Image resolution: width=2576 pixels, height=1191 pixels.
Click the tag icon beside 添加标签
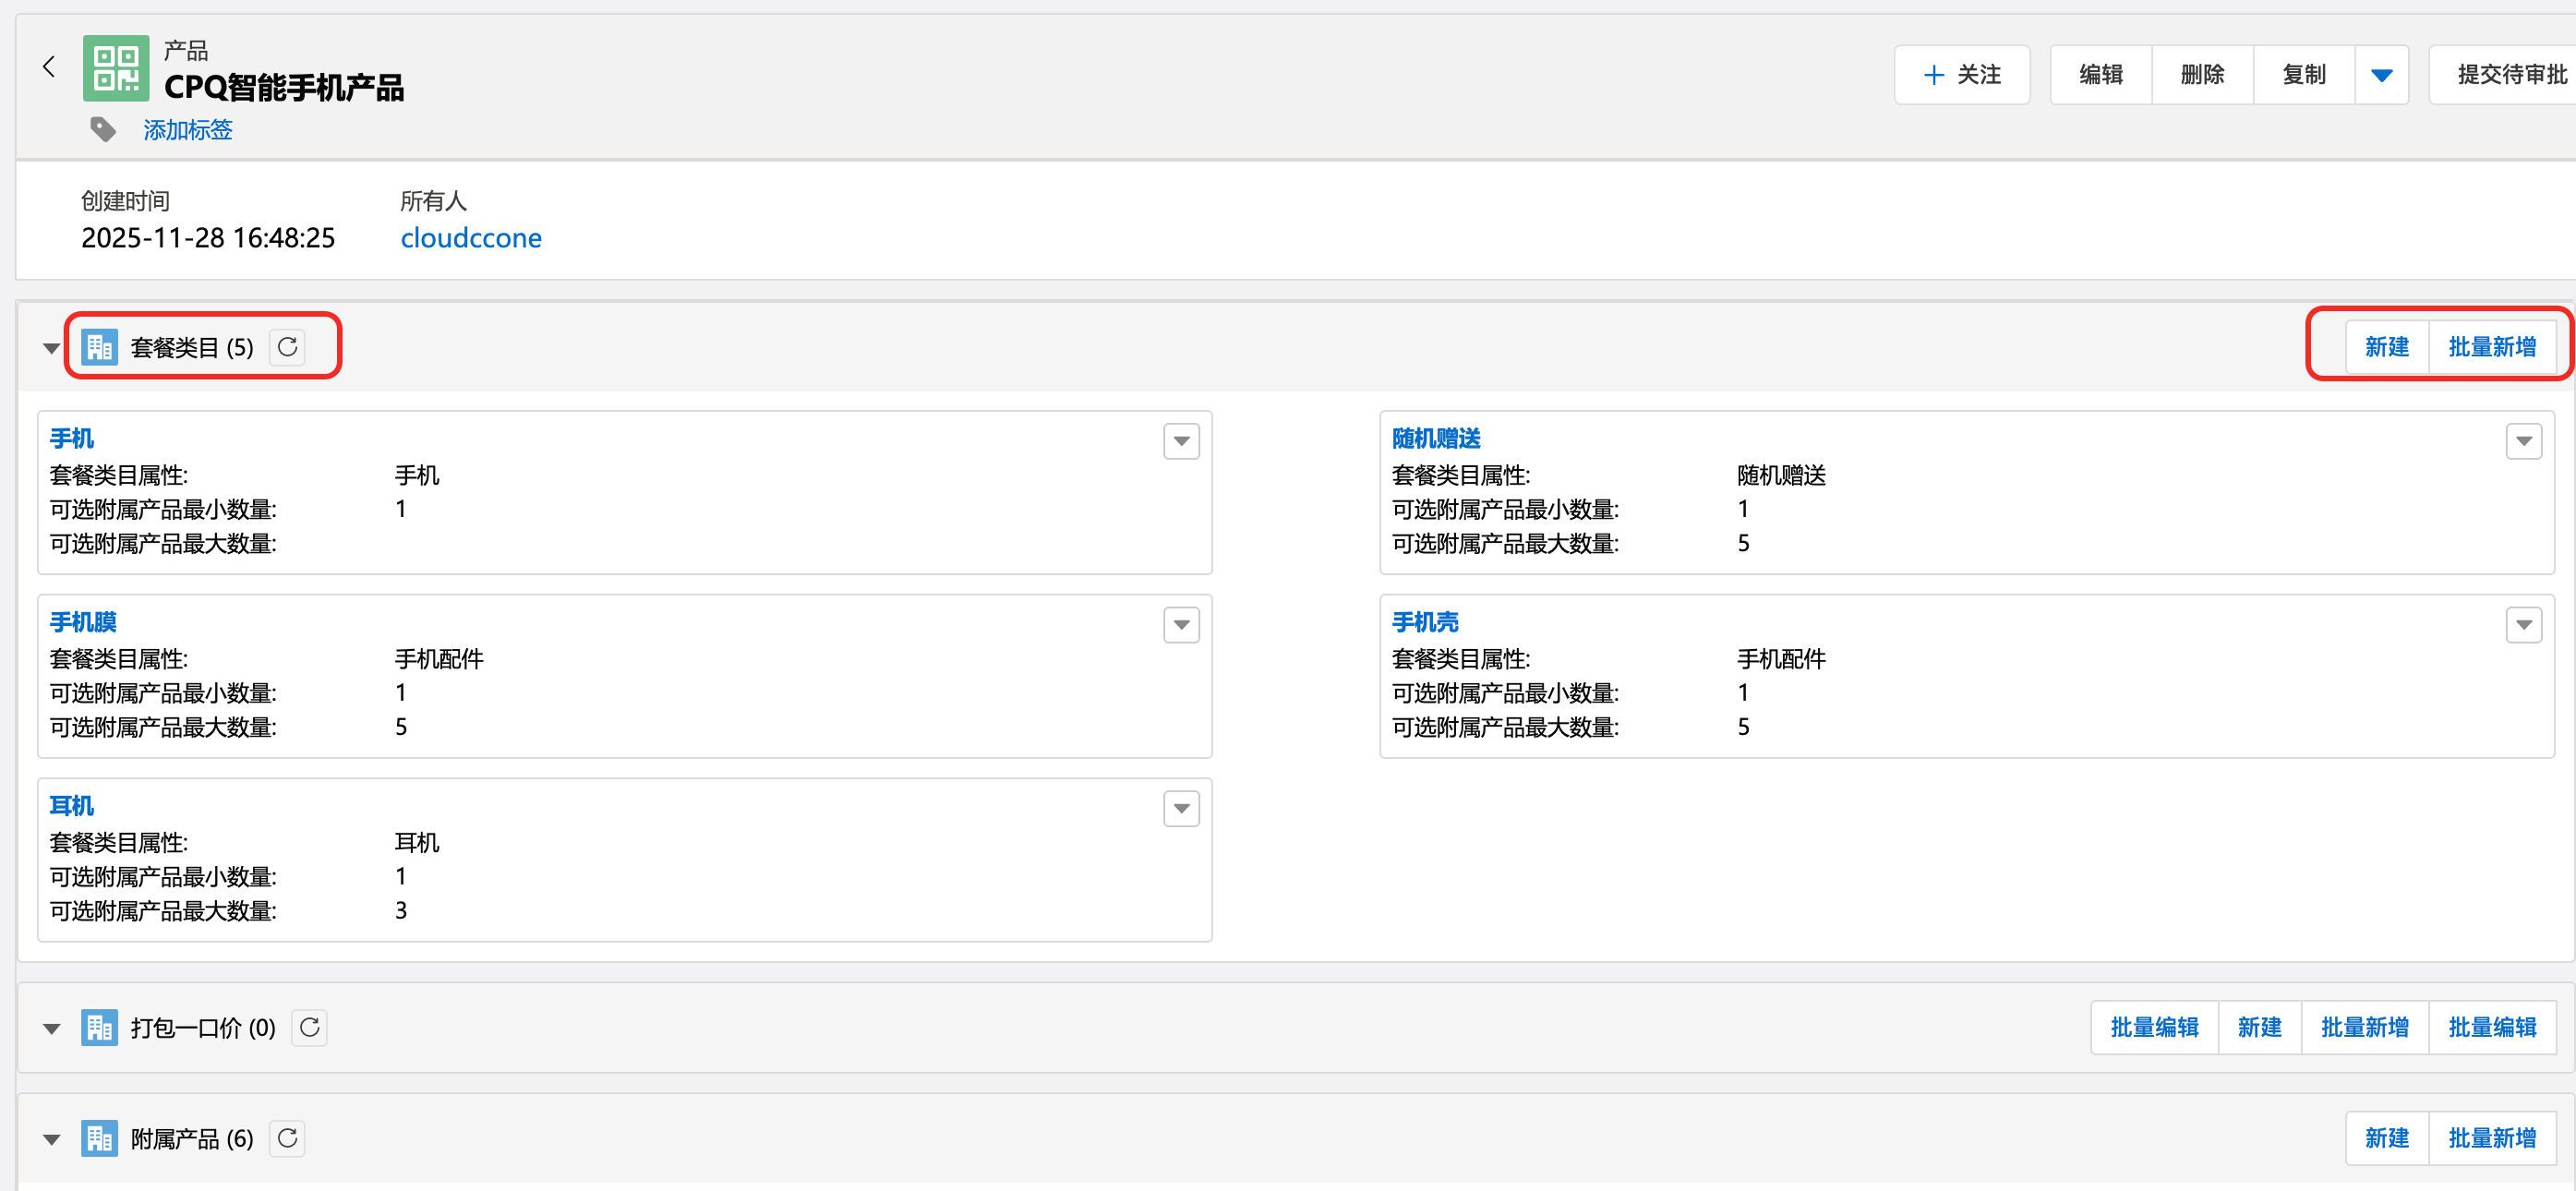pyautogui.click(x=102, y=129)
